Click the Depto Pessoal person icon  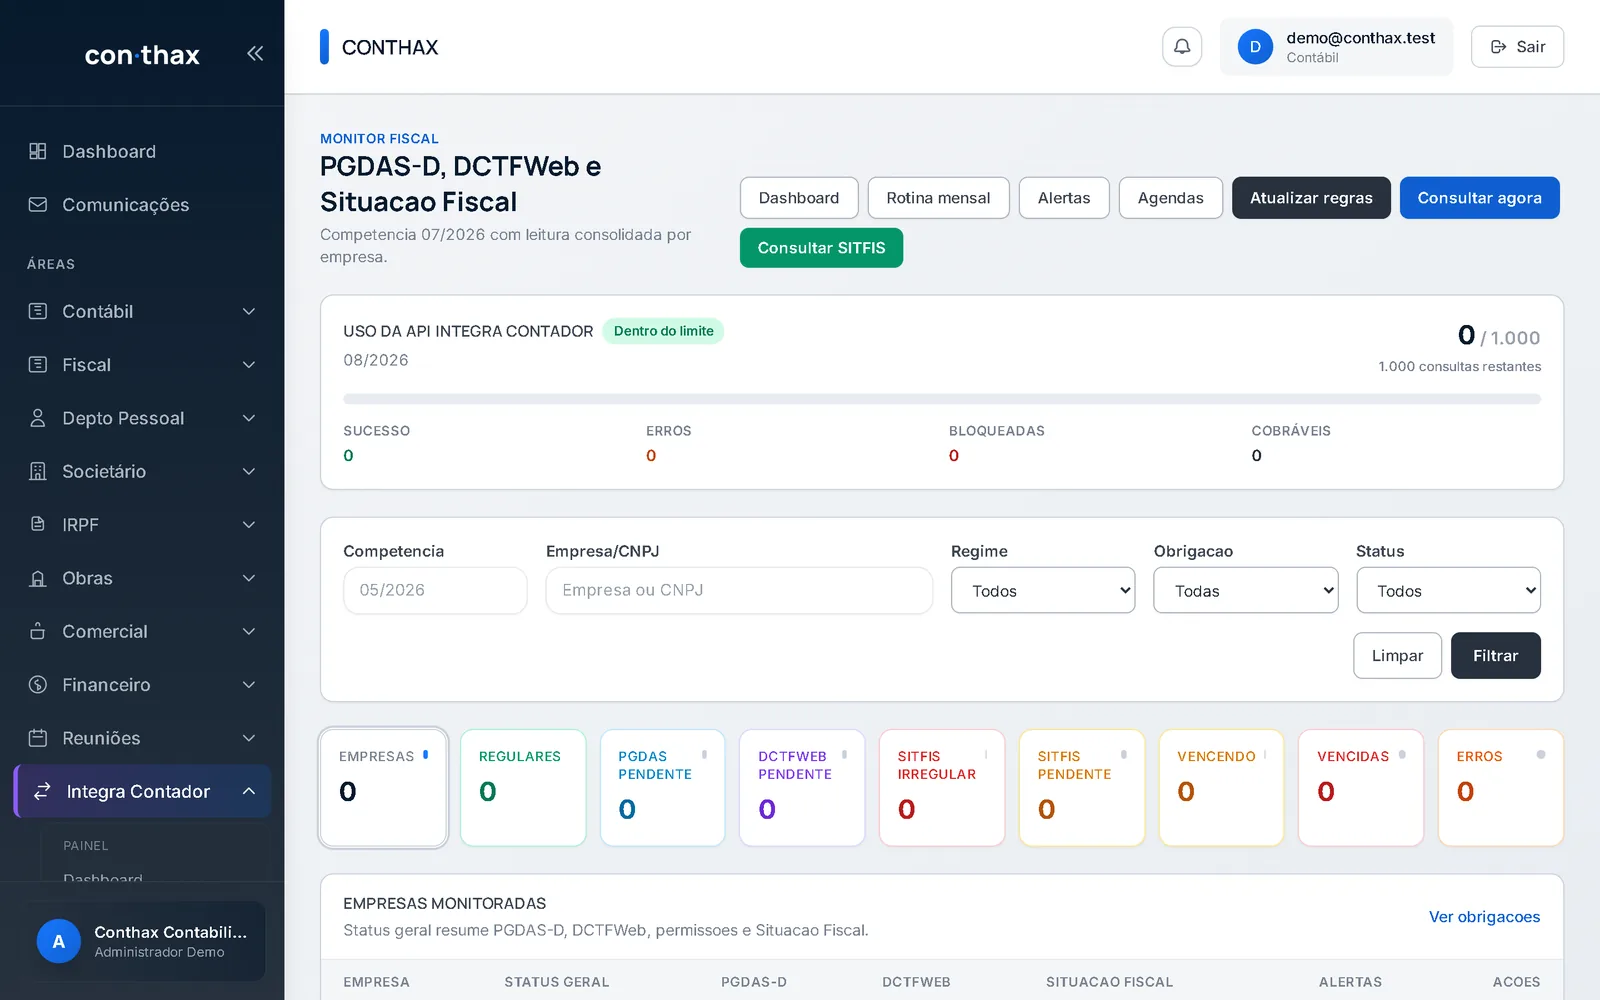click(38, 418)
